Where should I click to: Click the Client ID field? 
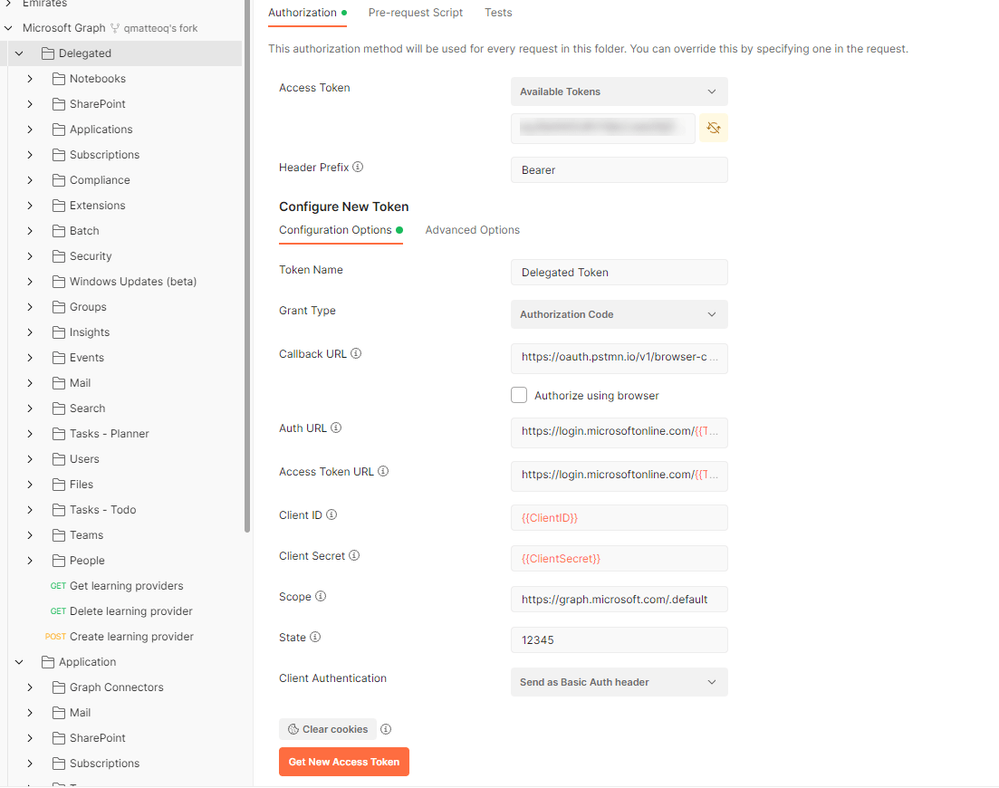(x=619, y=518)
